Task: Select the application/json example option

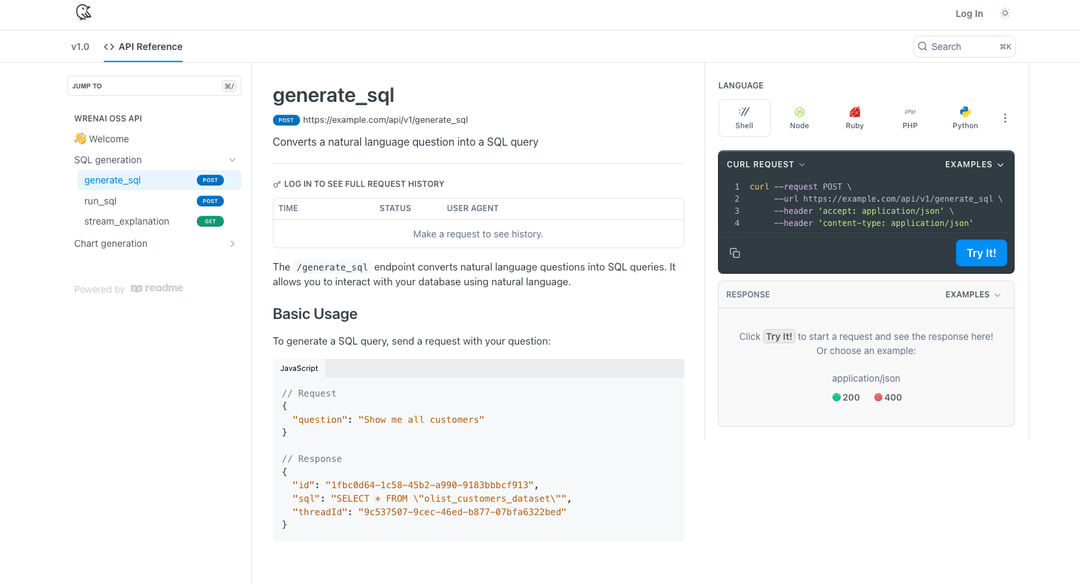Action: [x=865, y=378]
